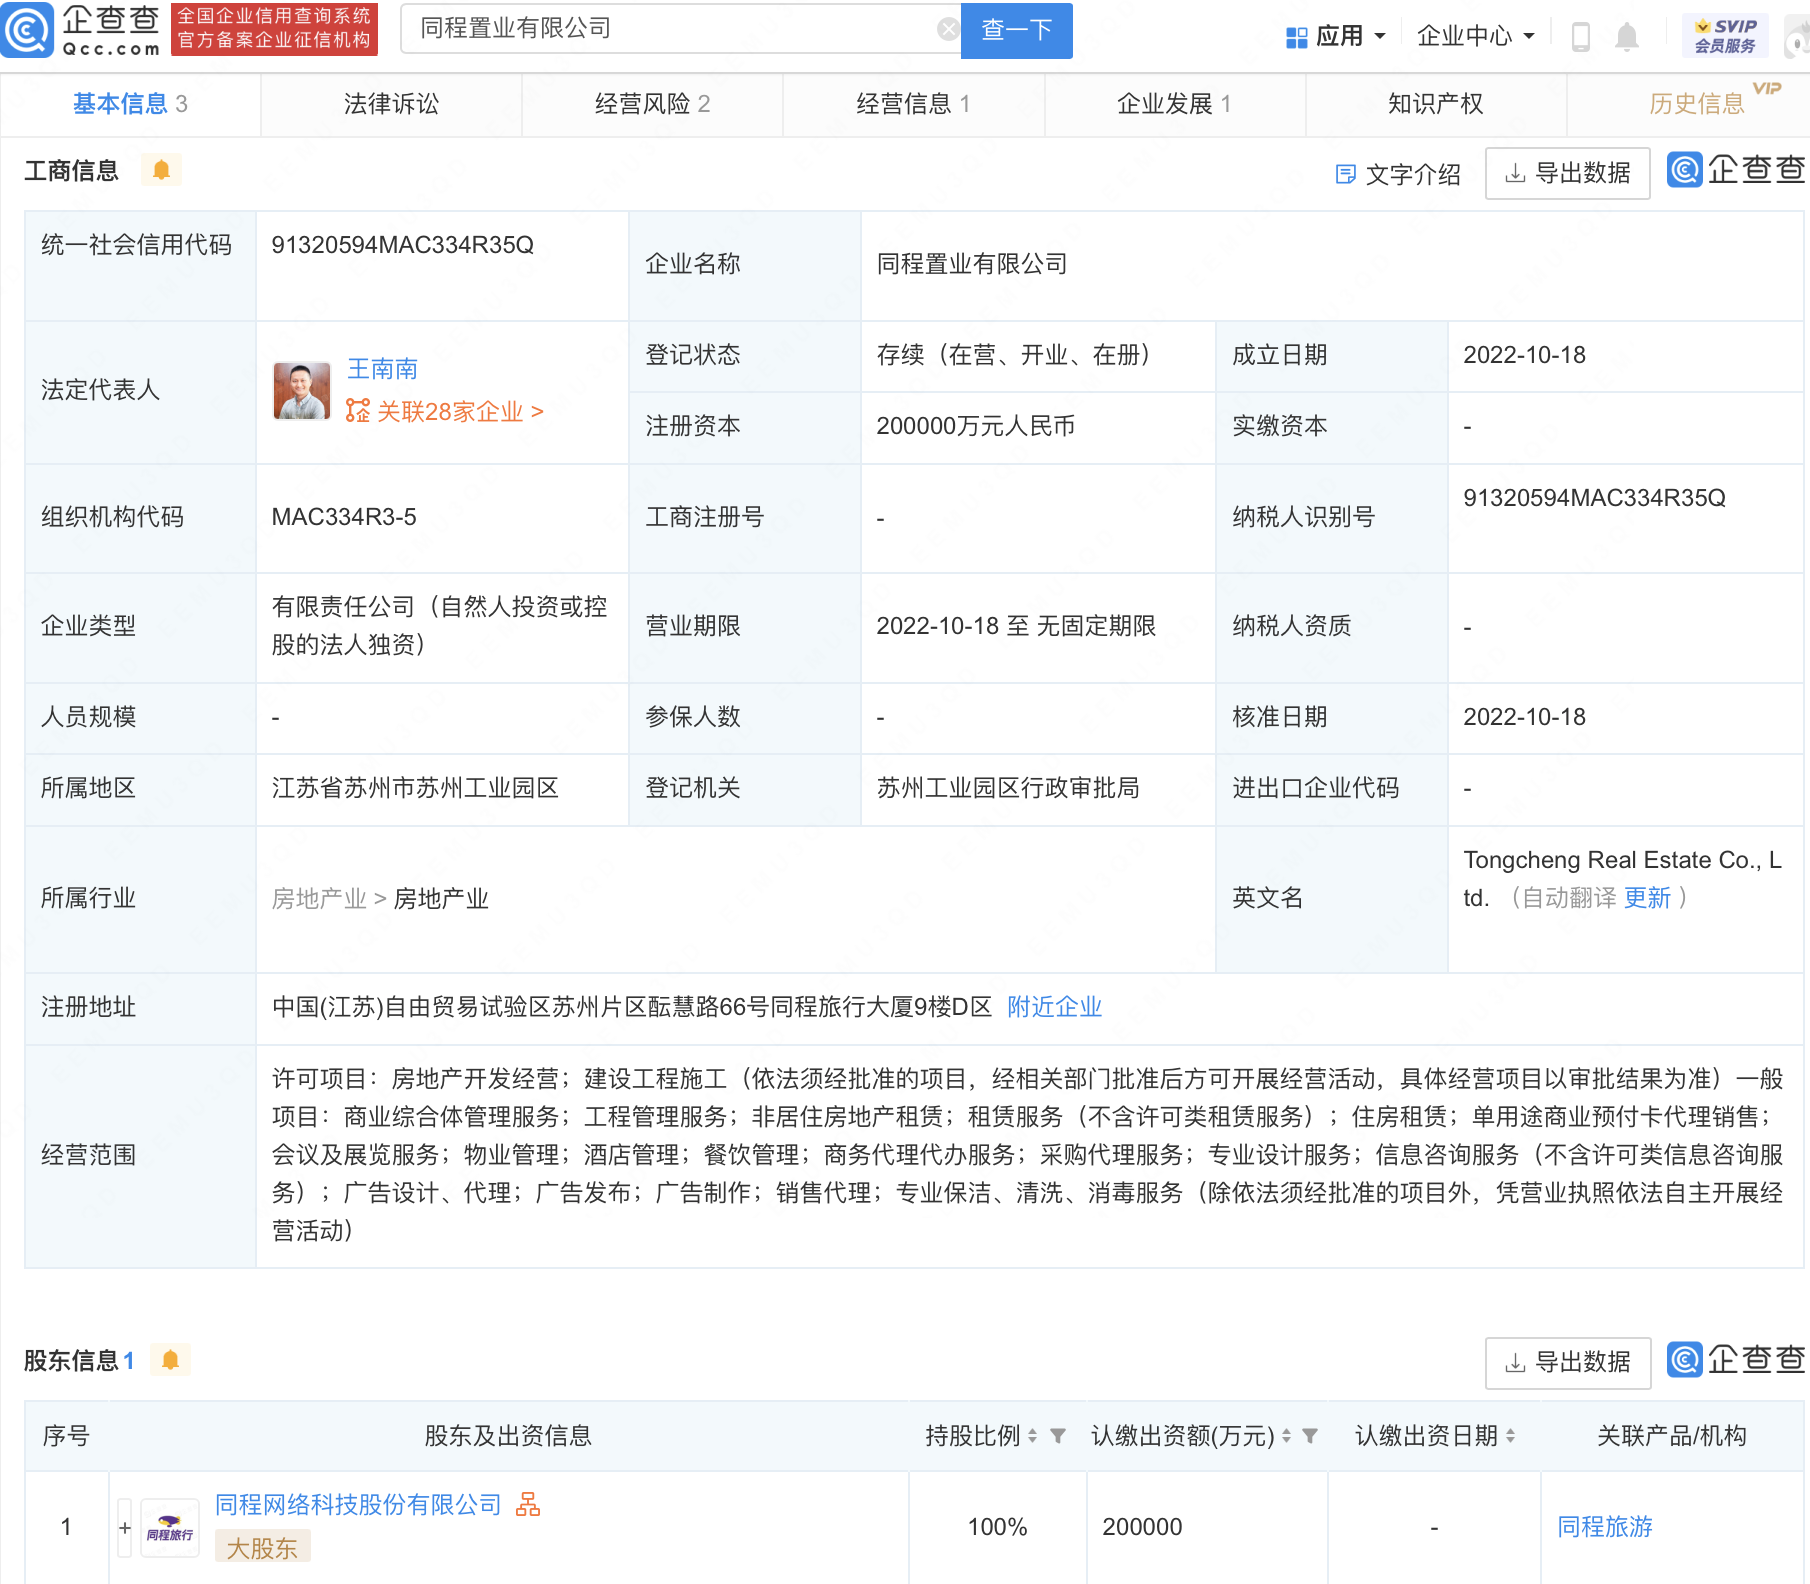Open related product 同程旅游 link
The width and height of the screenshot is (1810, 1584).
pyautogui.click(x=1605, y=1527)
